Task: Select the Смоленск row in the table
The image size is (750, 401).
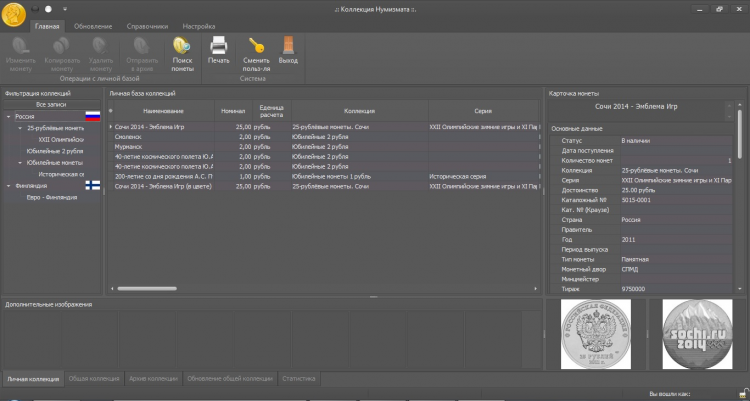Action: tap(127, 136)
